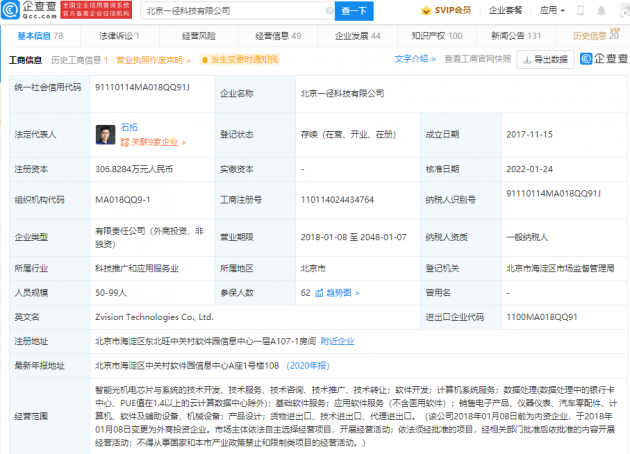Expand the 应用 dropdown menu

(x=552, y=10)
